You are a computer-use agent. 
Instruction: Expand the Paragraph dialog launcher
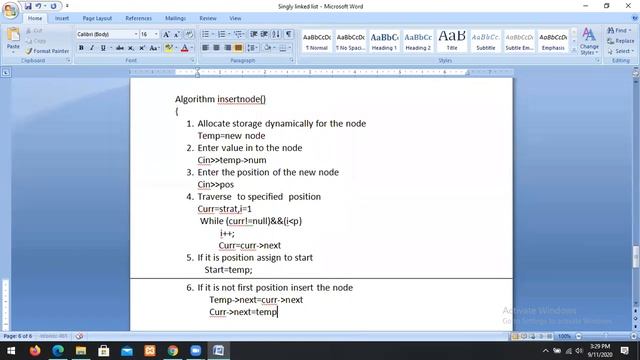[x=292, y=60]
